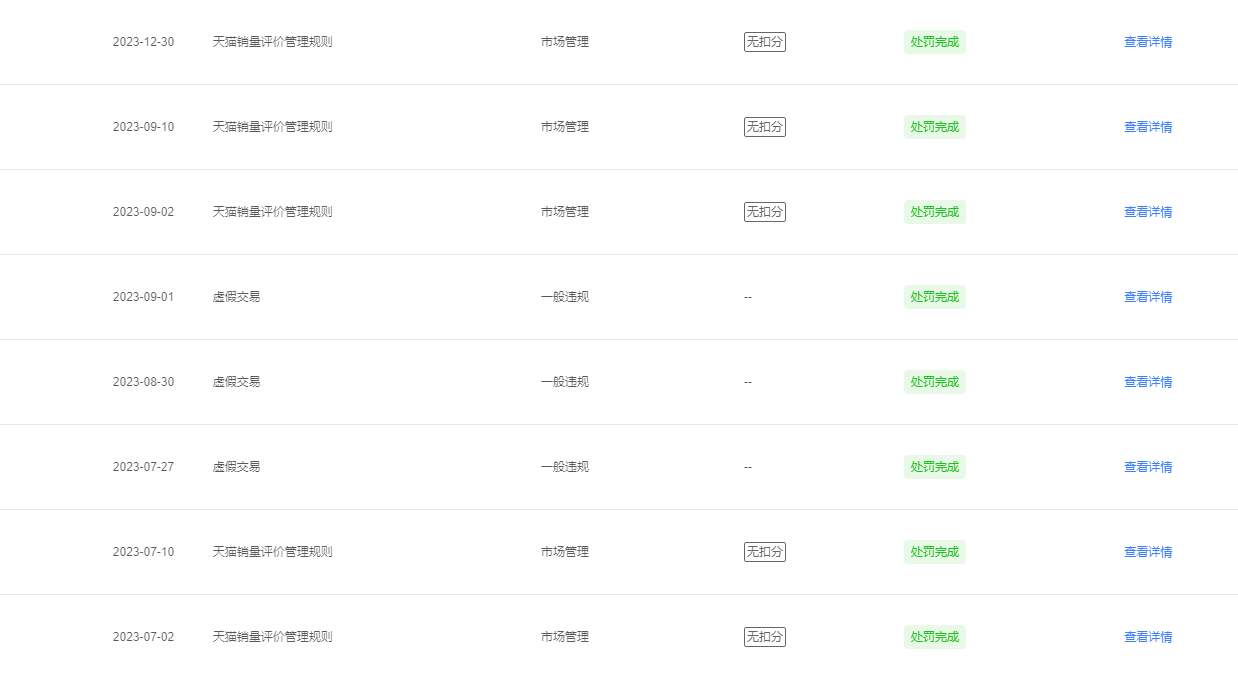Click 处罚完成 status badge for 2023-09-01
The height and width of the screenshot is (679, 1238).
pyautogui.click(x=935, y=297)
